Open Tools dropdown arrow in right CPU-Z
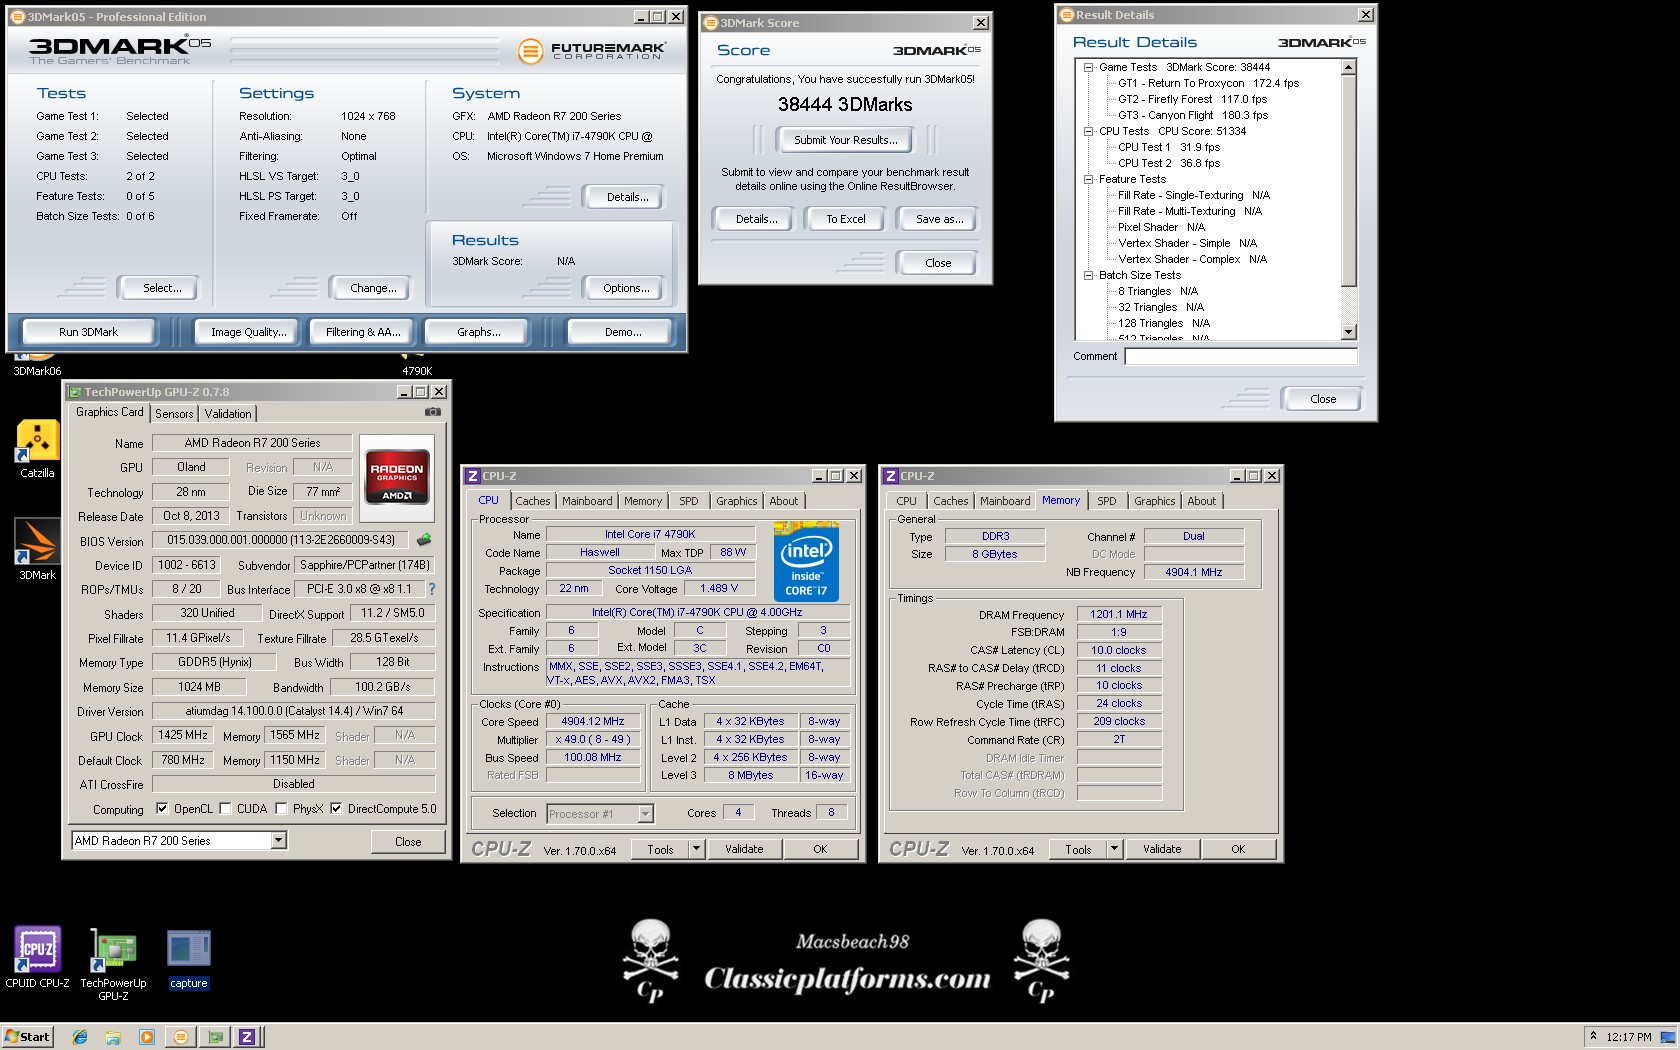 pos(1114,849)
